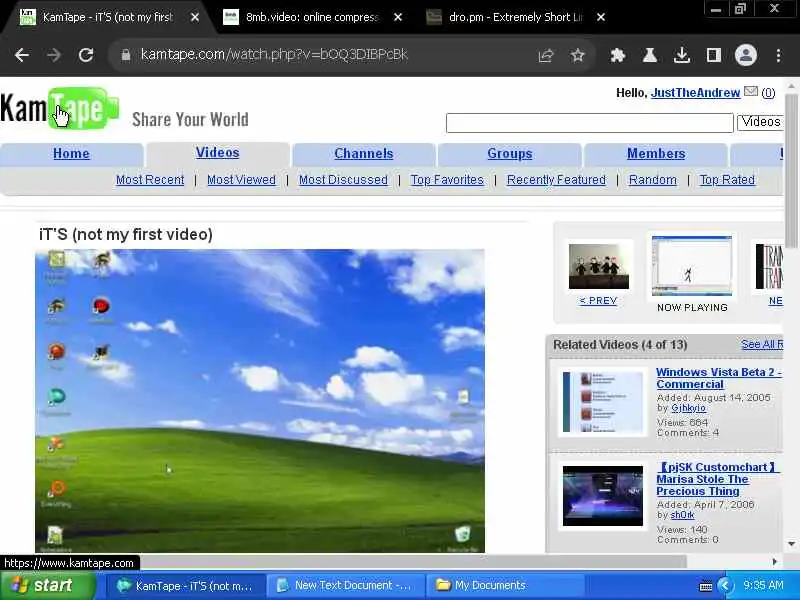Click the KamTape search input field
Viewport: 800px width, 600px height.
[x=589, y=123]
